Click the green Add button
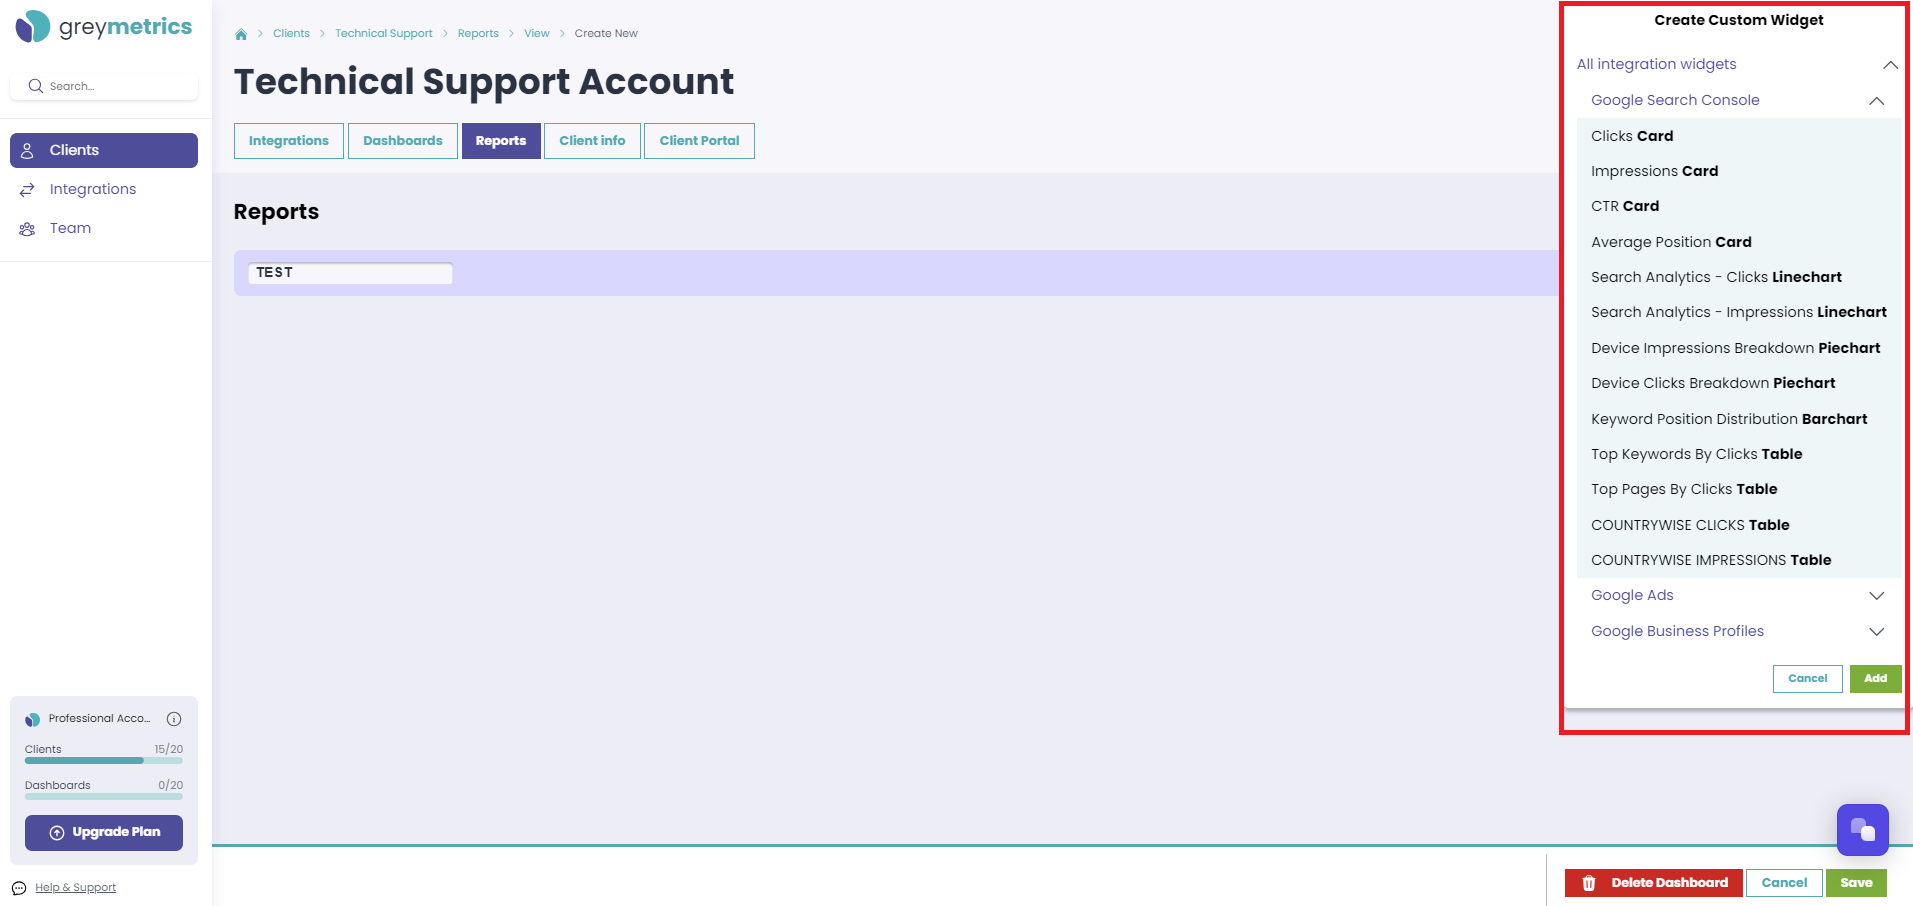1913x906 pixels. tap(1875, 679)
